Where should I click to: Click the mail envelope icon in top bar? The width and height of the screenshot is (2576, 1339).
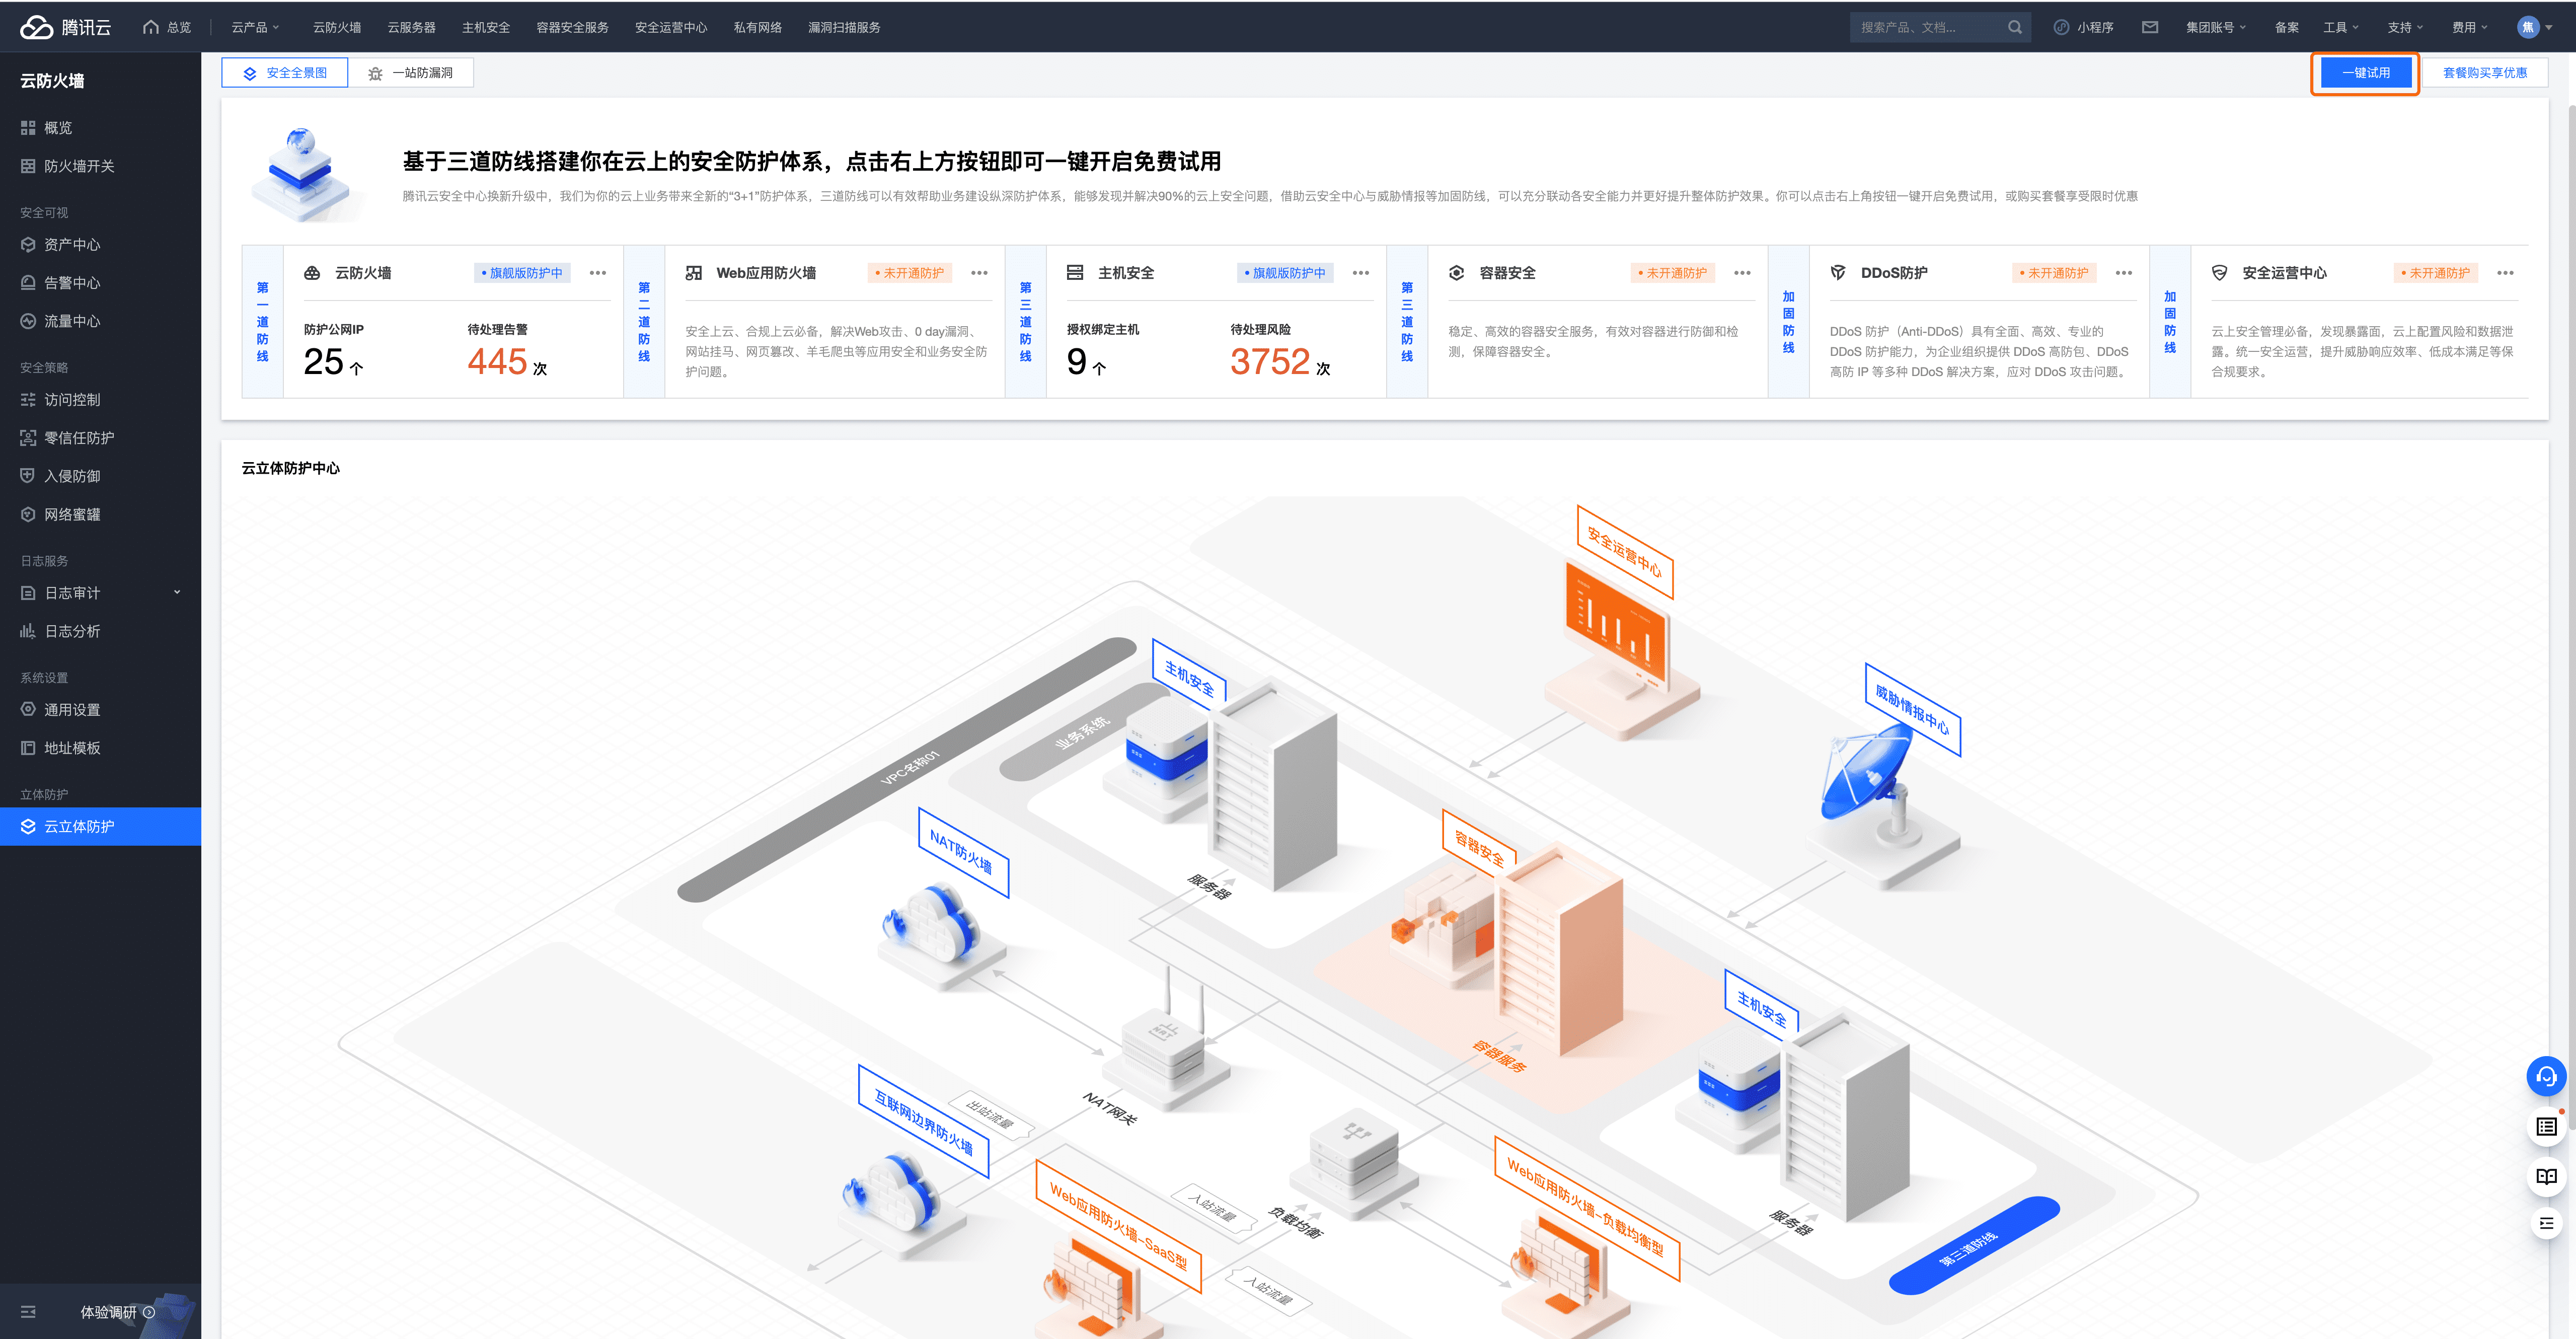(2149, 27)
